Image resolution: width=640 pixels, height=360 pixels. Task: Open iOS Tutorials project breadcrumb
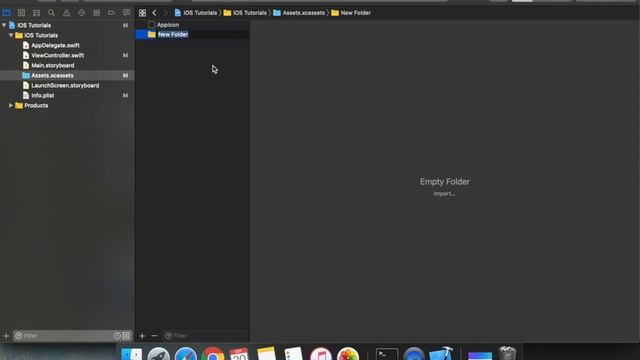196,13
